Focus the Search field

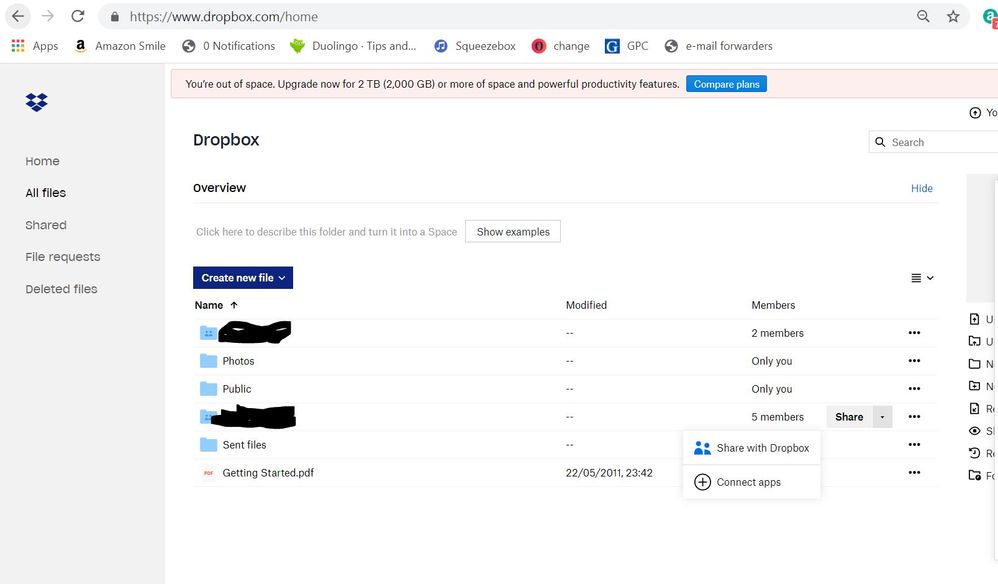click(933, 143)
